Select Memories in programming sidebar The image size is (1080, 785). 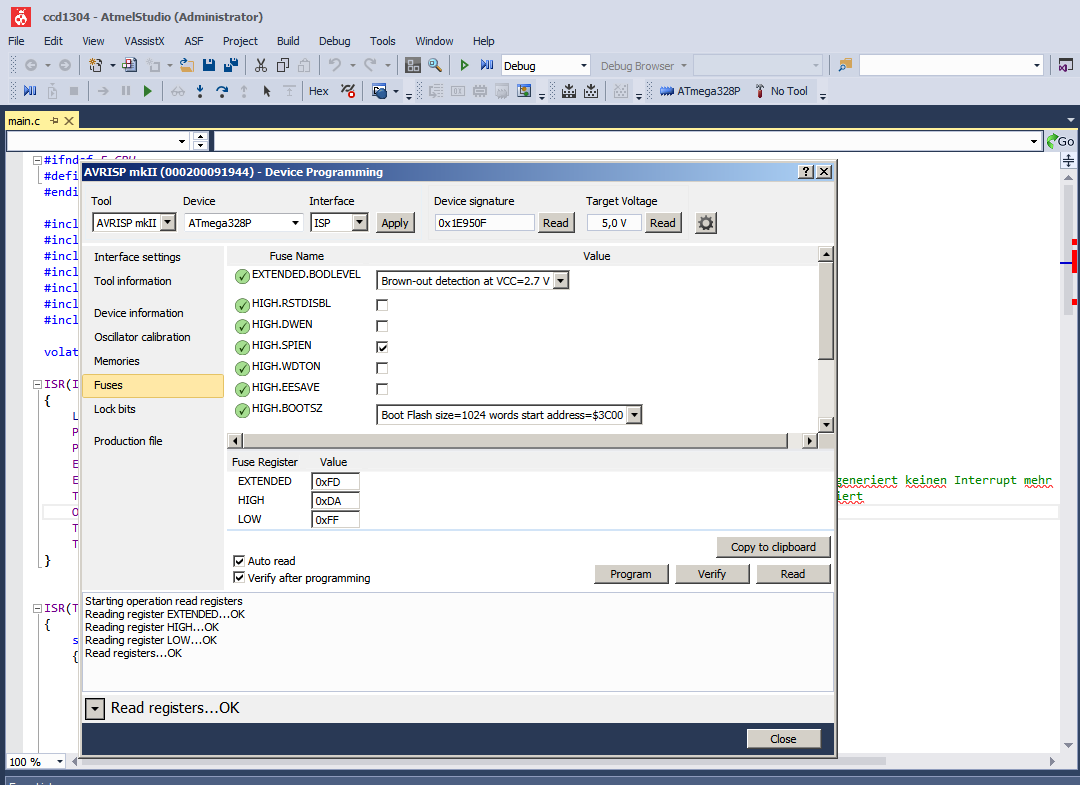click(117, 361)
